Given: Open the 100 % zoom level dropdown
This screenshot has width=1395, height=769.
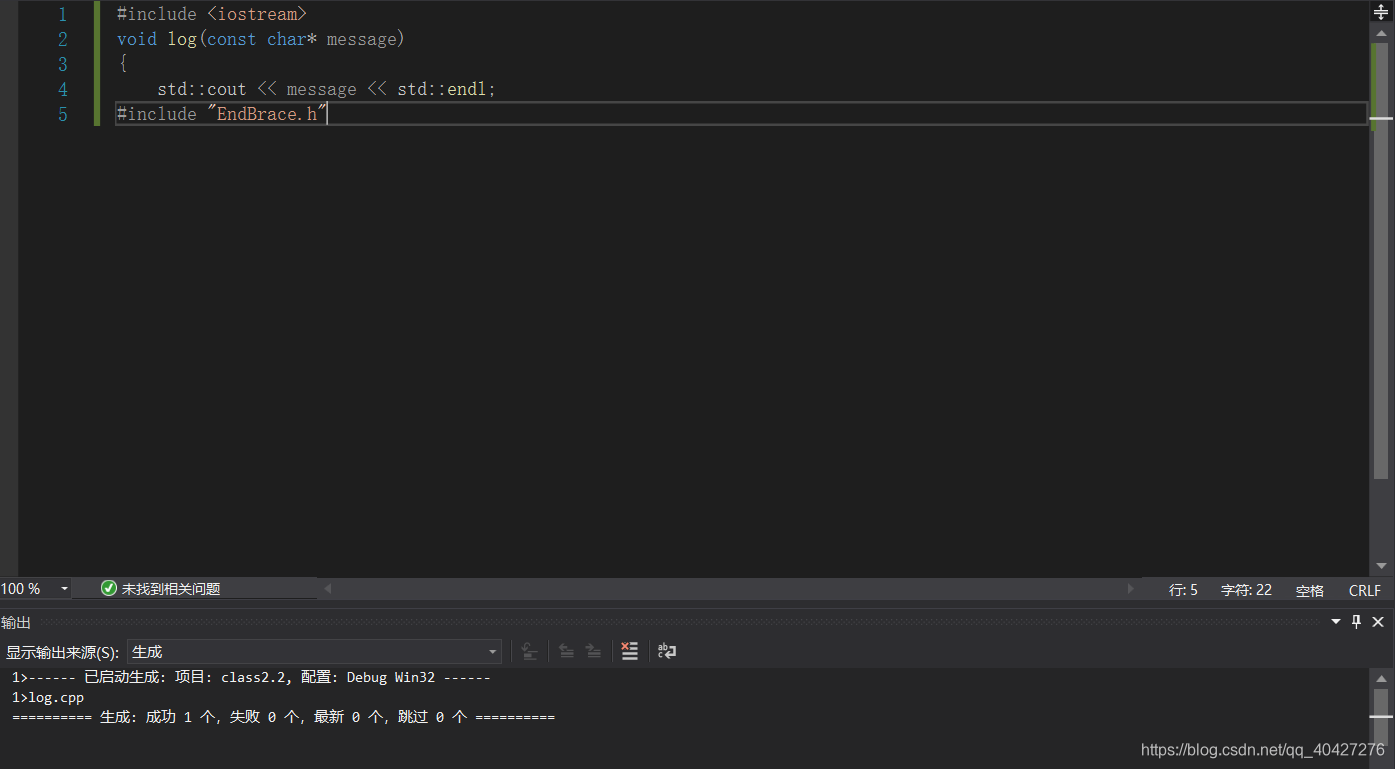Looking at the screenshot, I should [65, 589].
